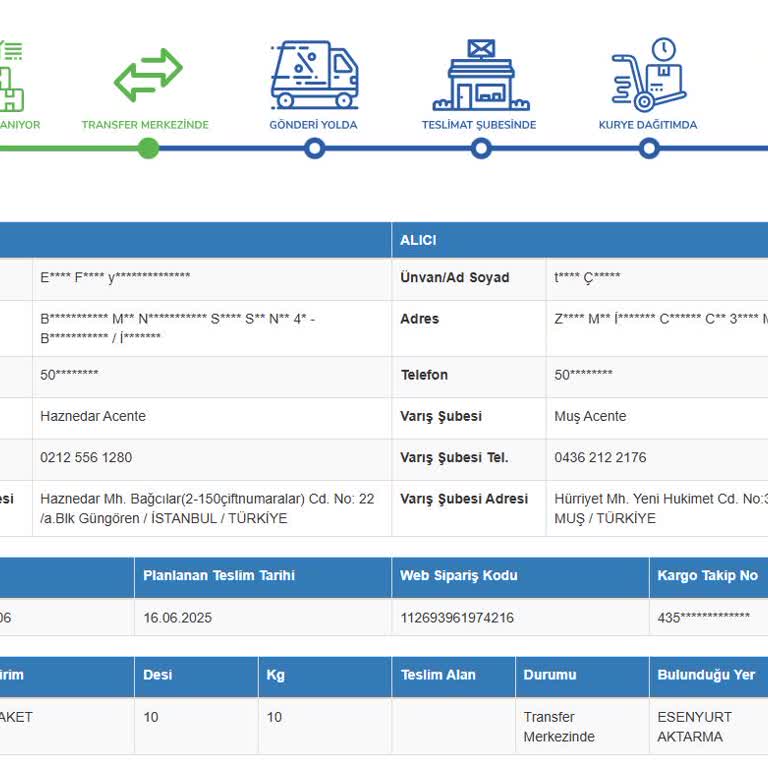Screen dimensions: 768x768
Task: Click the courier hand-truck icon
Action: click(x=649, y=74)
